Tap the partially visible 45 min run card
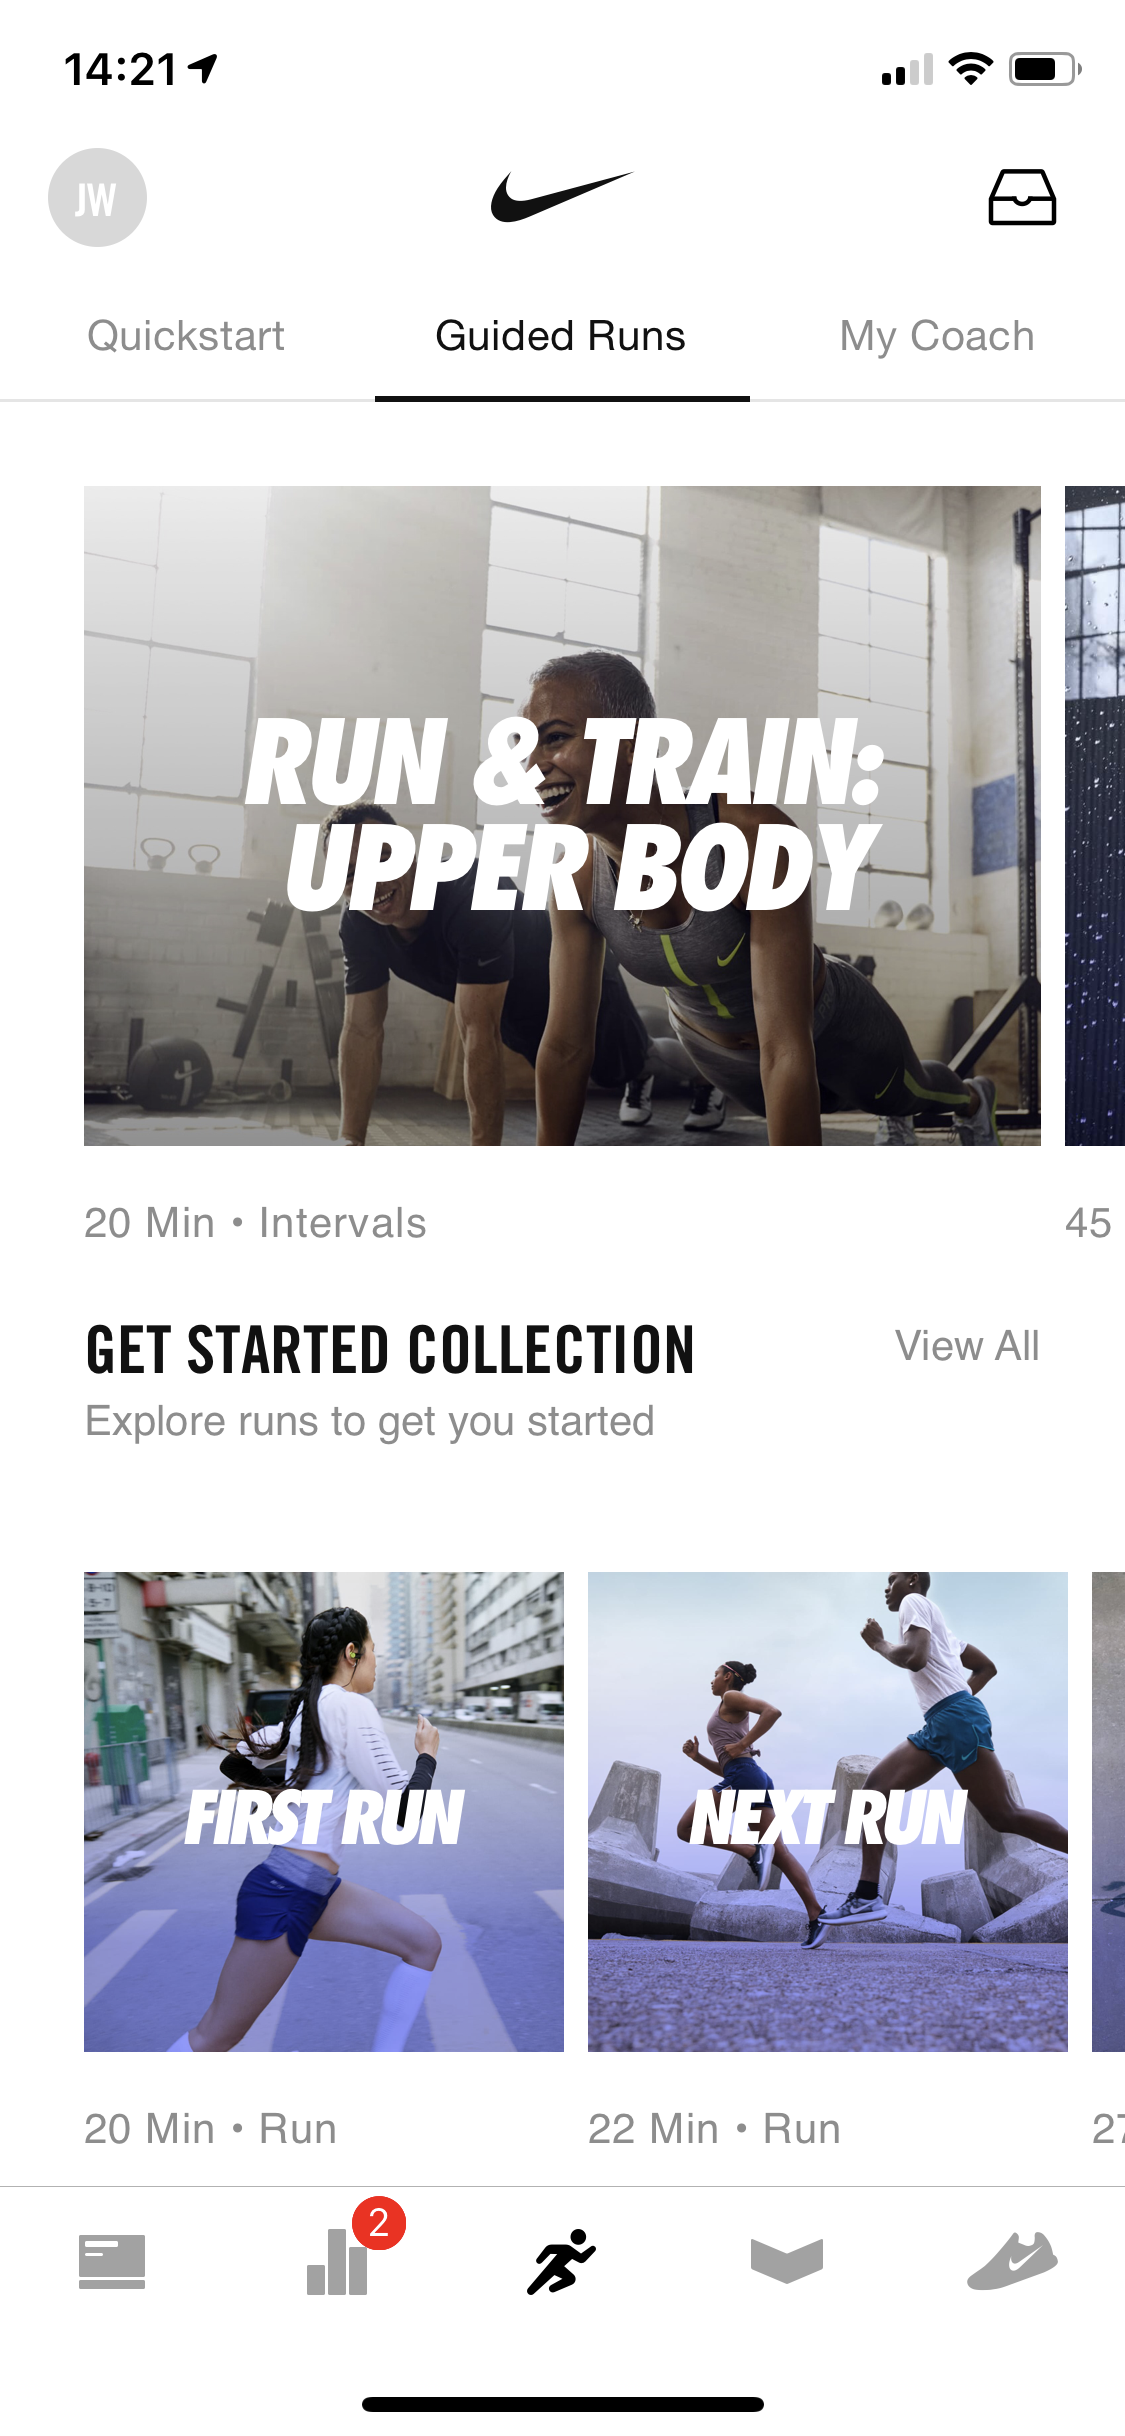 coord(1095,816)
